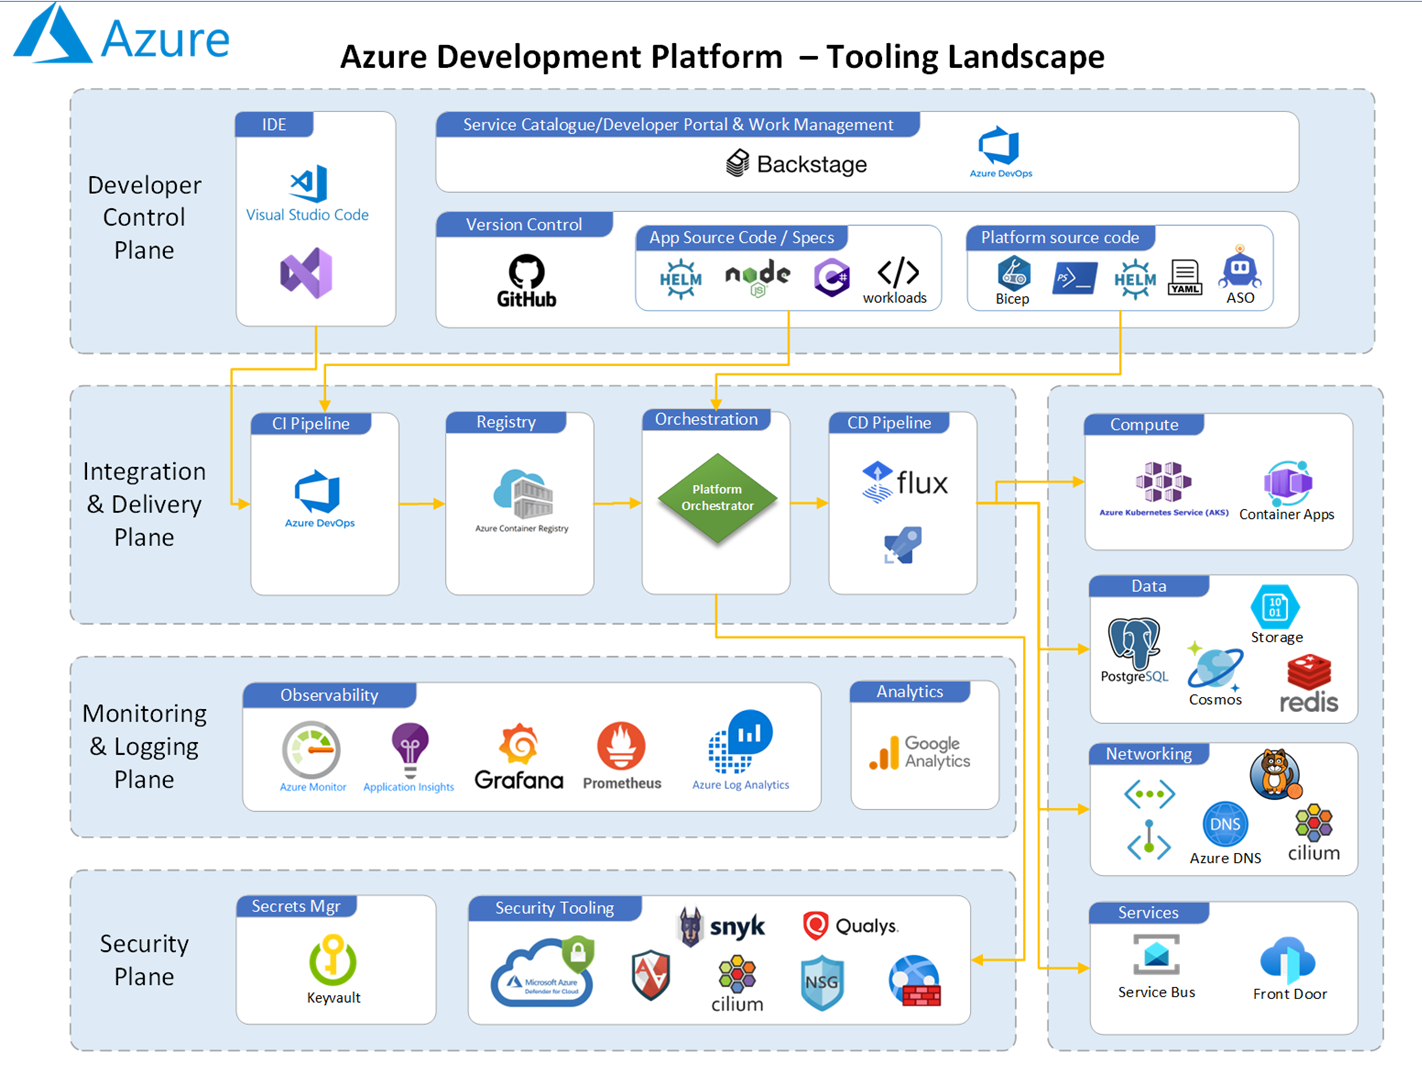Click the Azure logo at top left
Viewport: 1422px width, 1082px height.
[122, 35]
